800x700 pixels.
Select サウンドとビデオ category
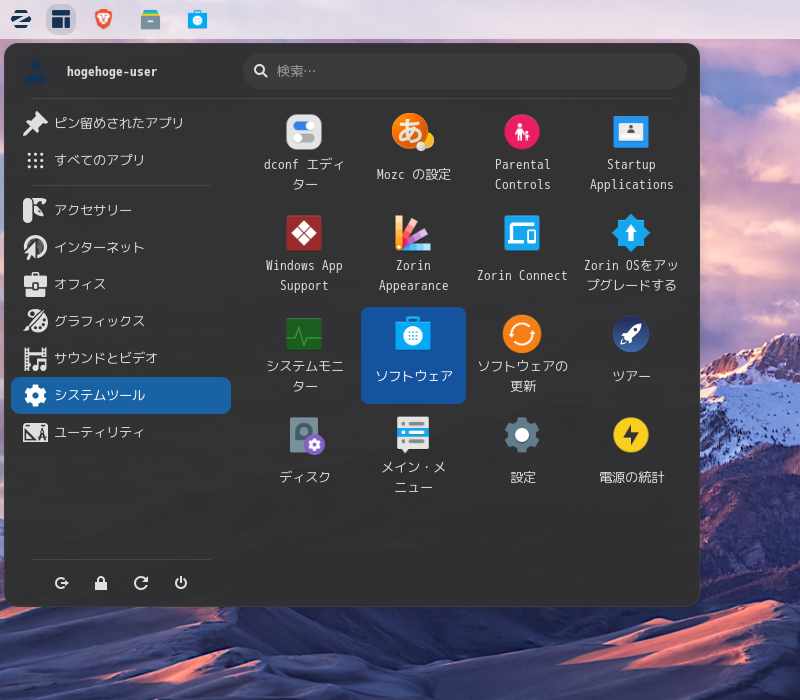coord(121,358)
